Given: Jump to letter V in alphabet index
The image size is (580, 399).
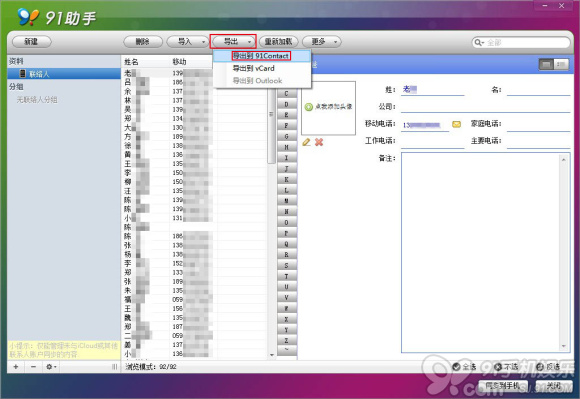Looking at the screenshot, I should 287,298.
